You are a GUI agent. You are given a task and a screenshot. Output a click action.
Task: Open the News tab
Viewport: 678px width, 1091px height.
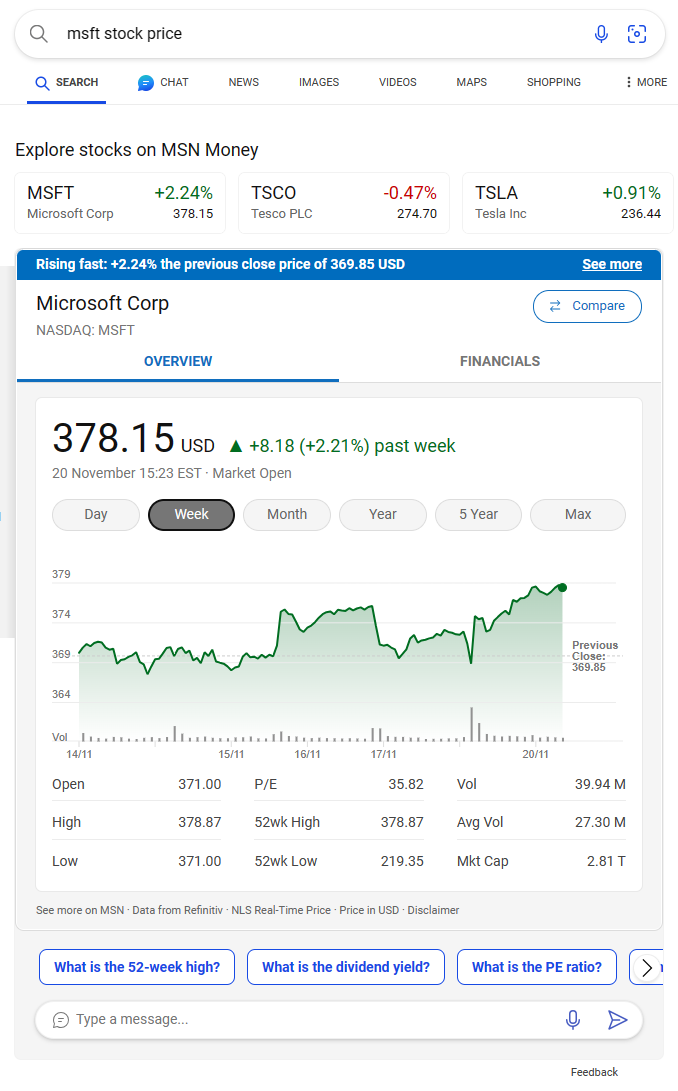pos(244,82)
